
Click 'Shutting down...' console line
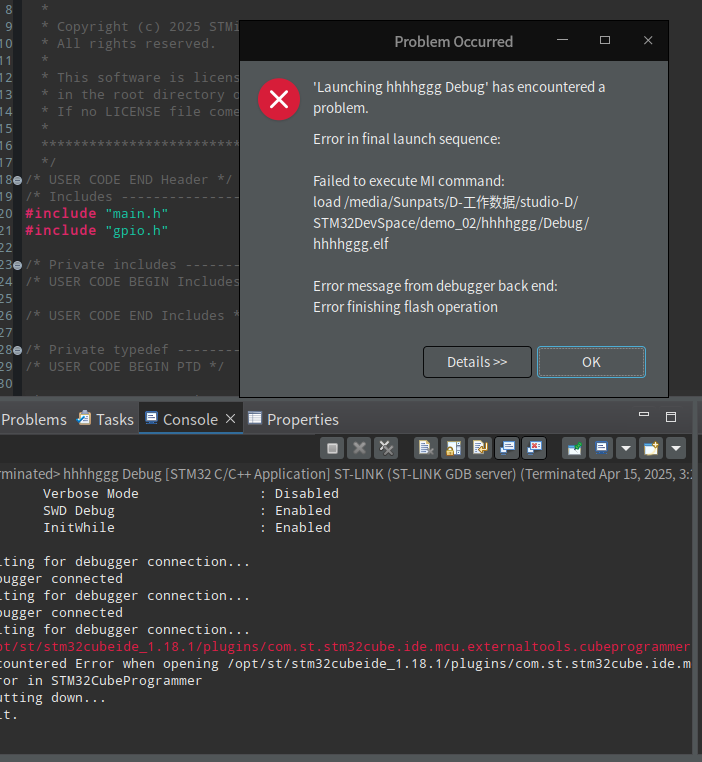click(53, 697)
